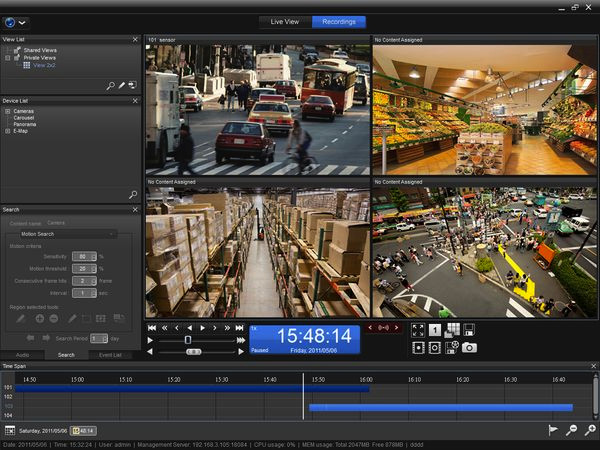Open the Motion Search dropdown

(67, 234)
